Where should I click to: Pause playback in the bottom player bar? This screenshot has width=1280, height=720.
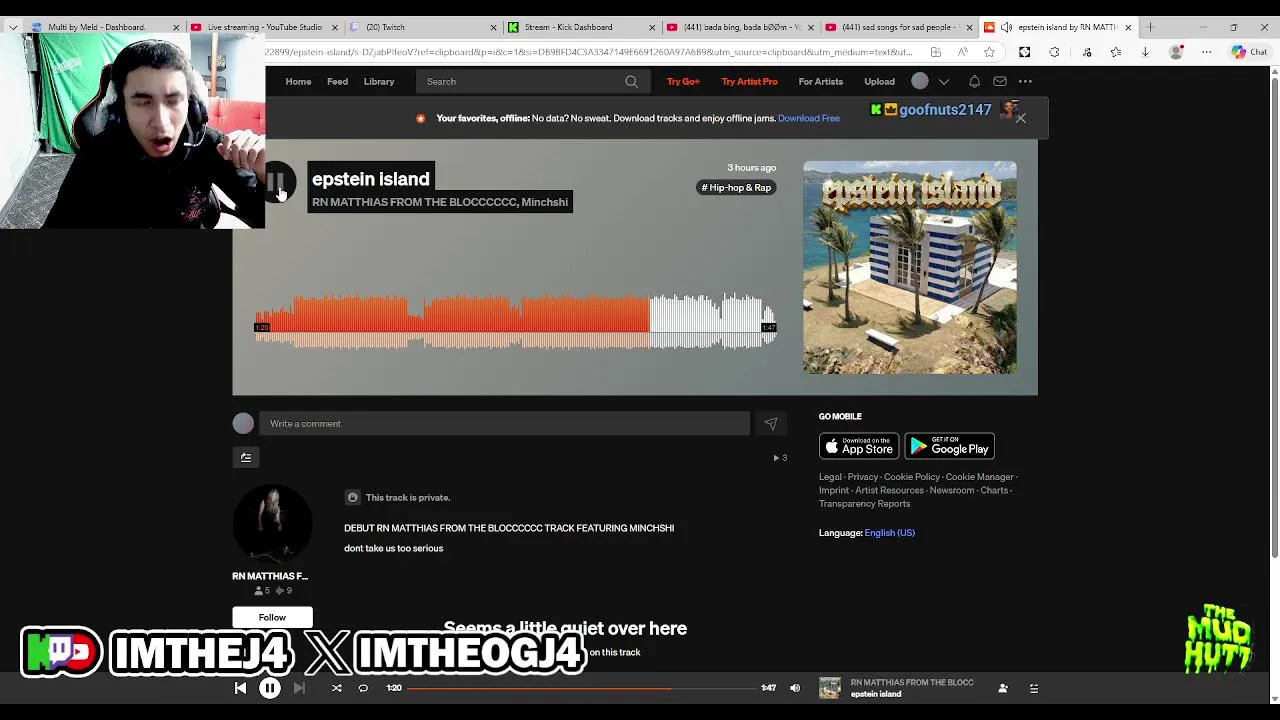(x=270, y=688)
